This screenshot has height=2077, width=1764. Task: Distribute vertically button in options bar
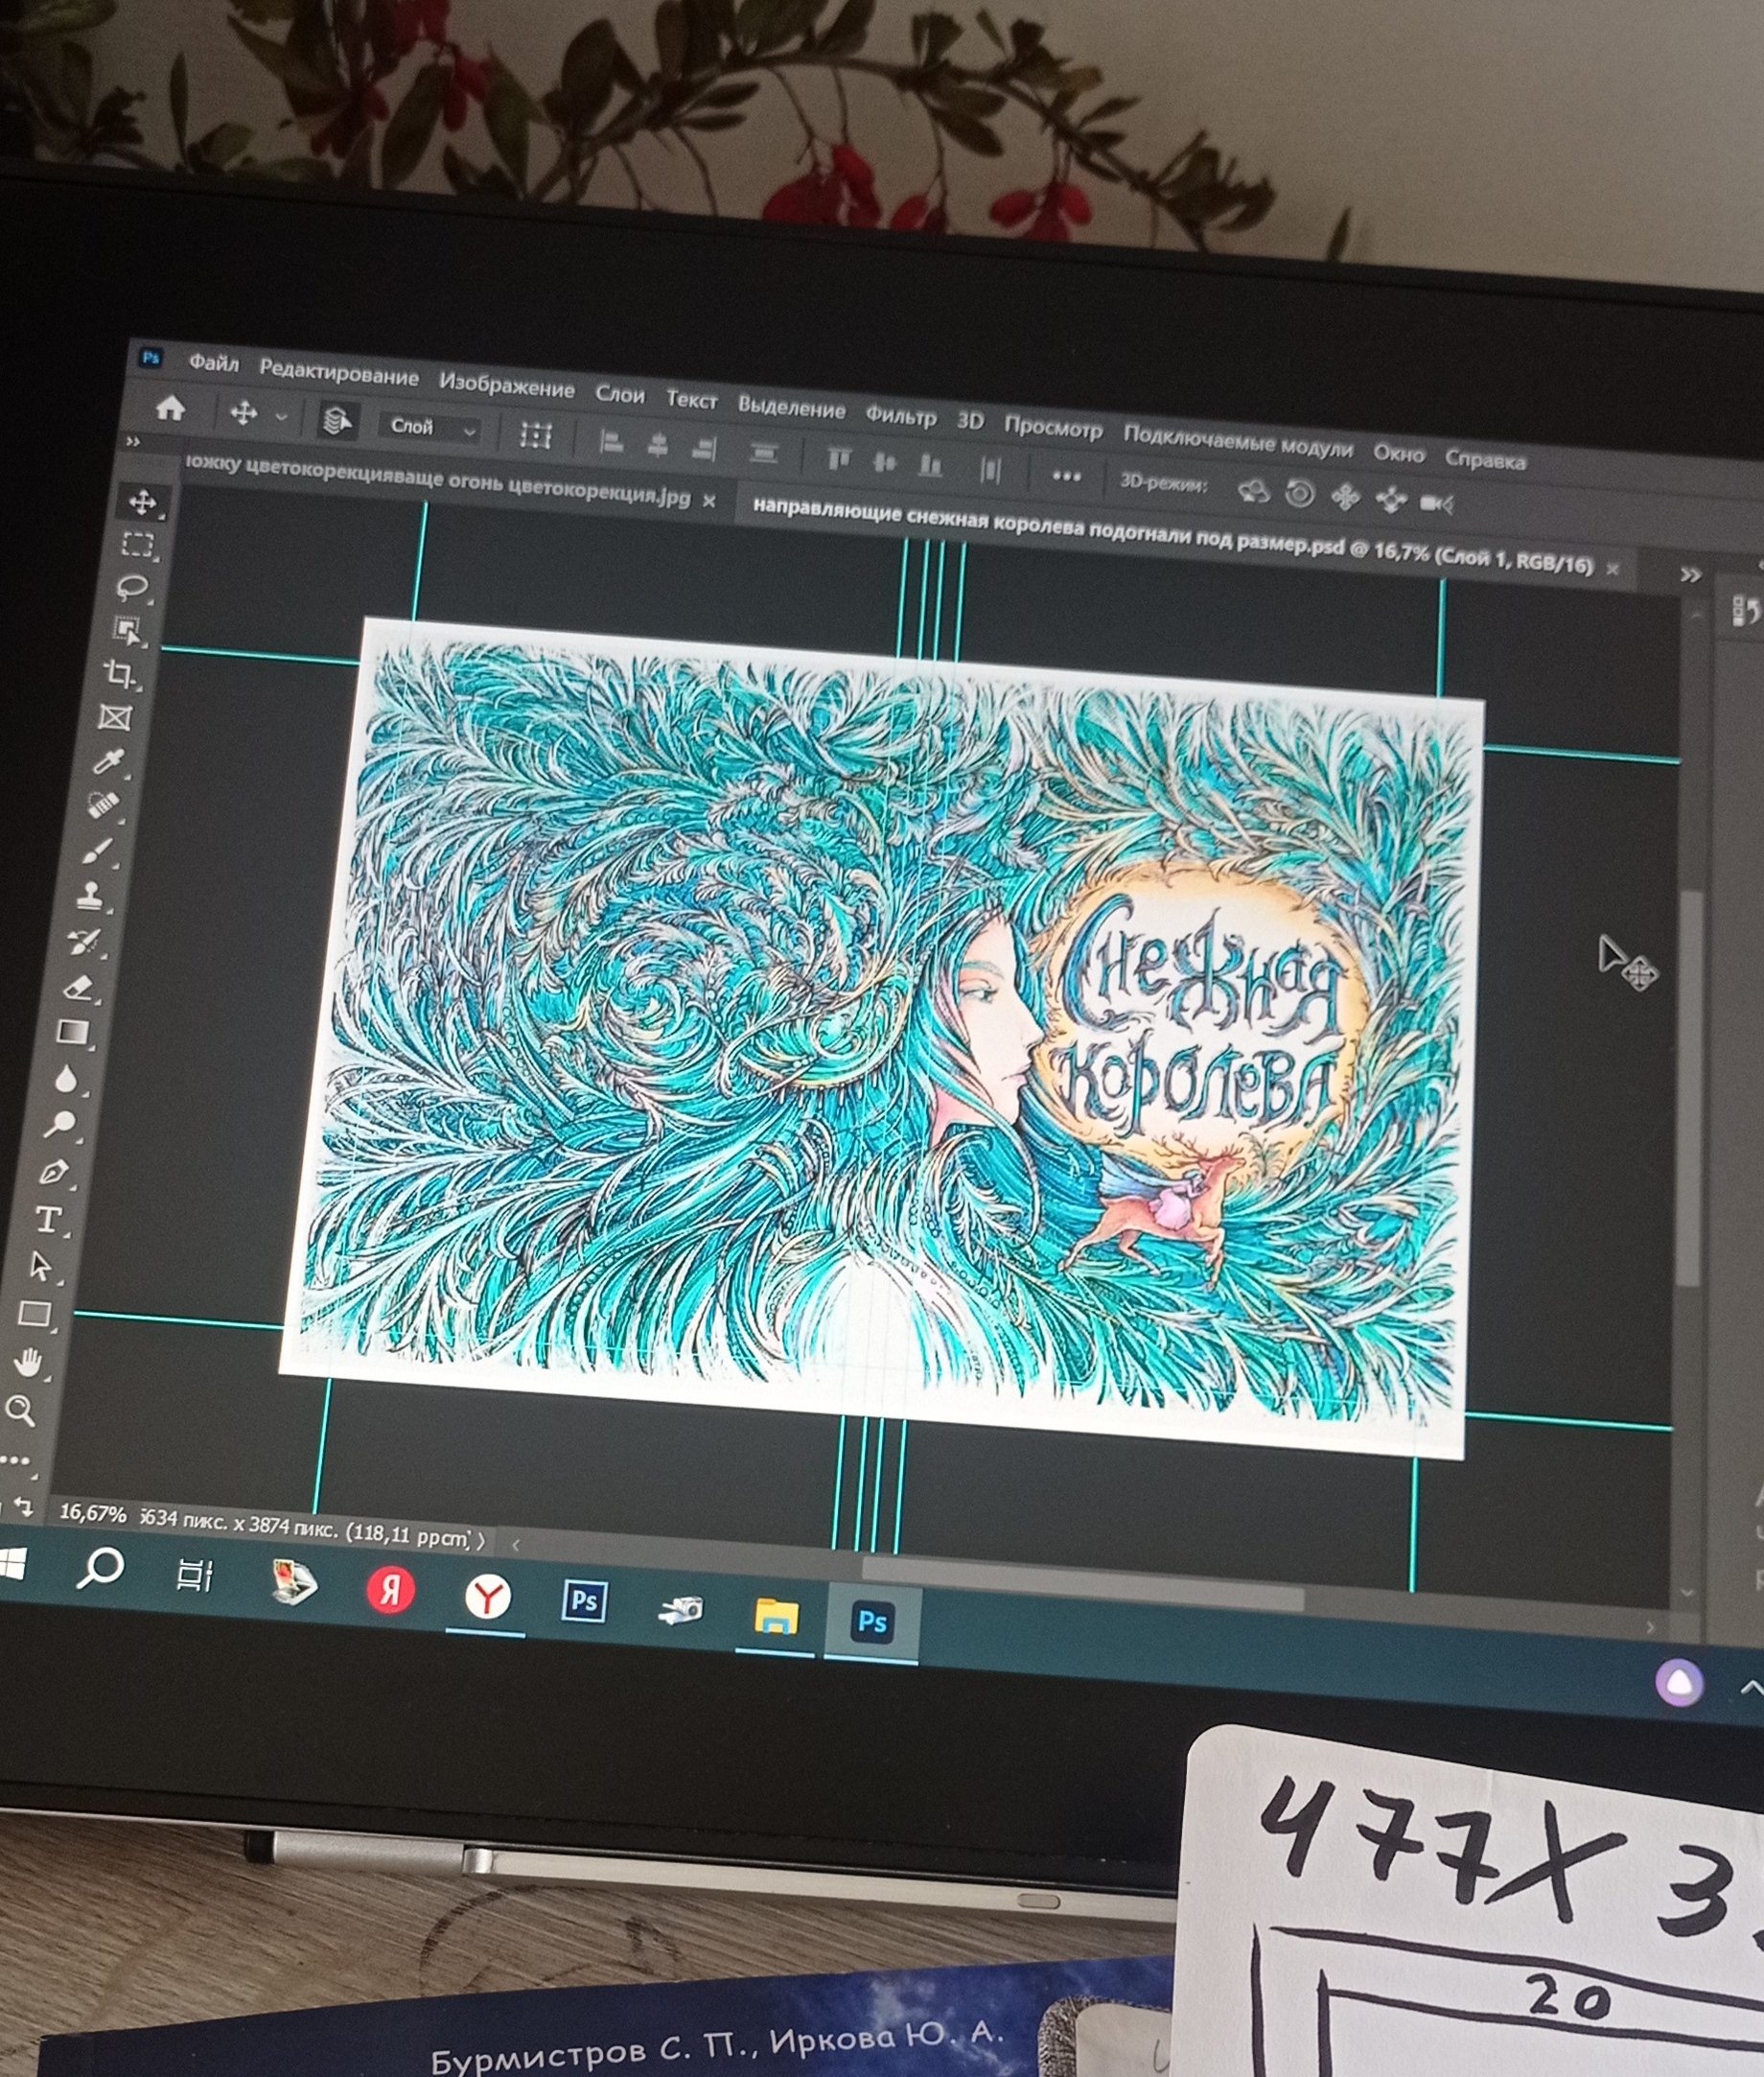pyautogui.click(x=764, y=453)
